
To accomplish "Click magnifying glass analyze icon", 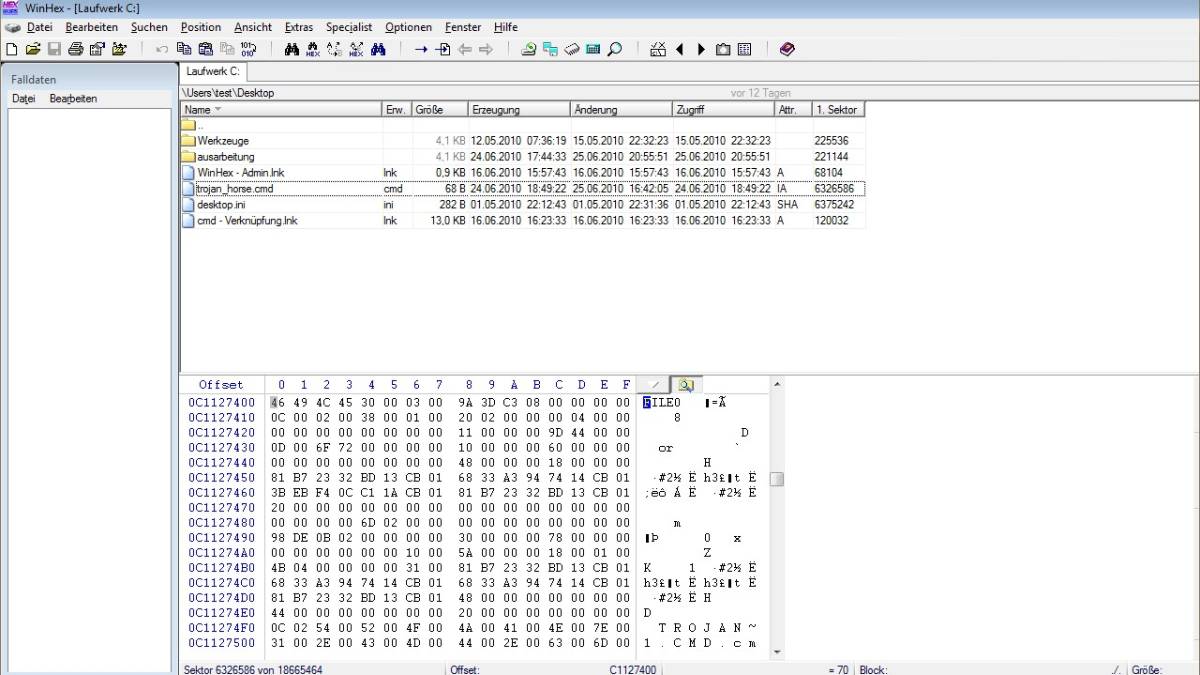I will tap(615, 48).
